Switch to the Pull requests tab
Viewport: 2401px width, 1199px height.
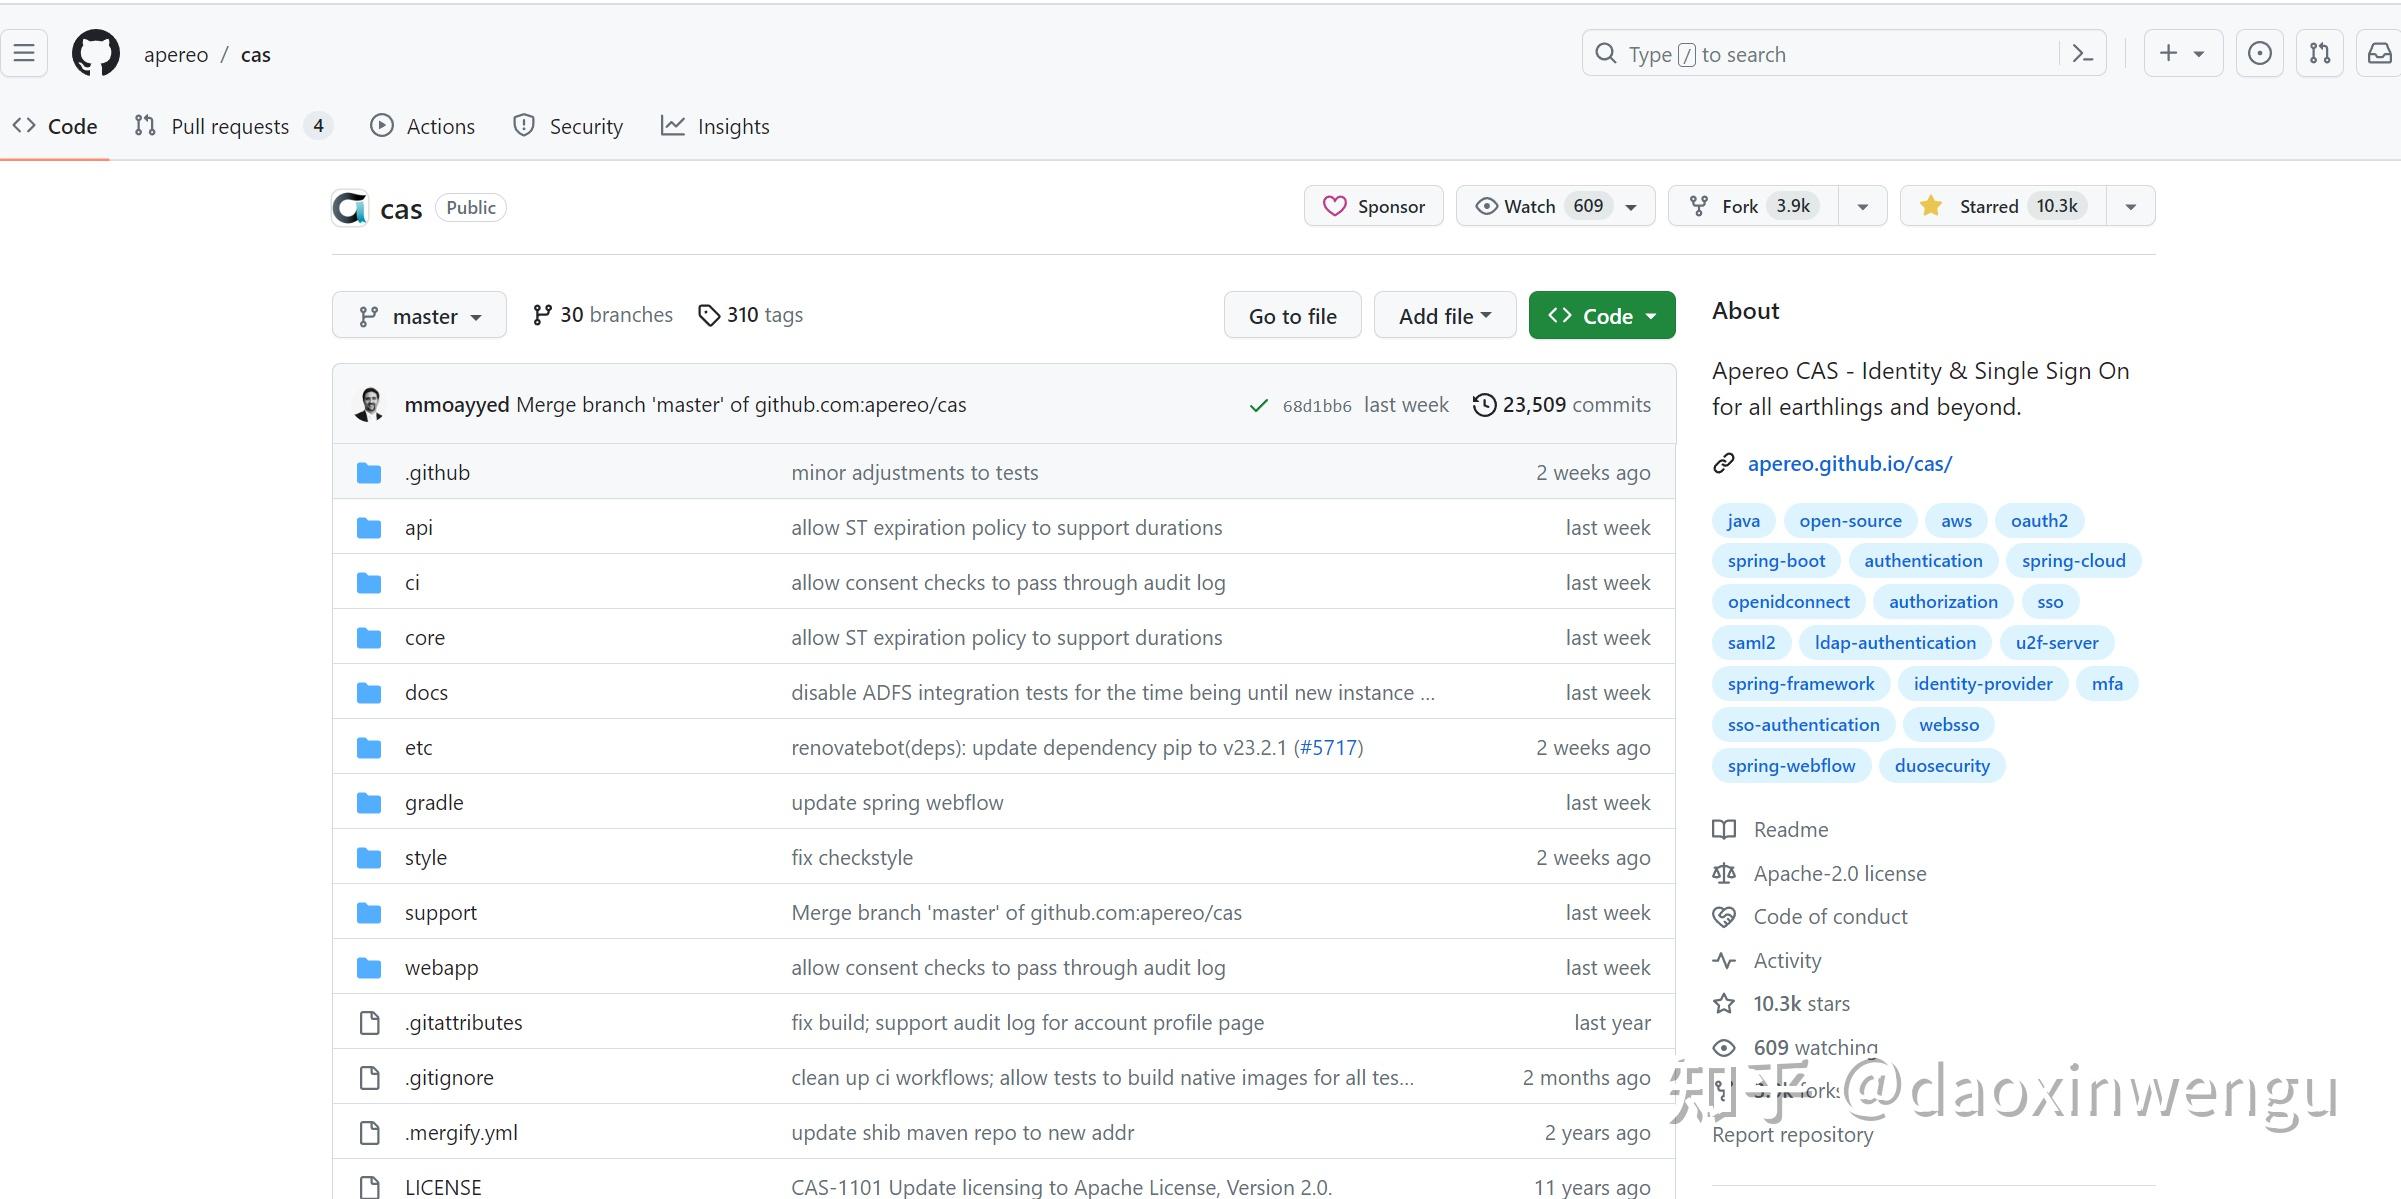coord(230,126)
